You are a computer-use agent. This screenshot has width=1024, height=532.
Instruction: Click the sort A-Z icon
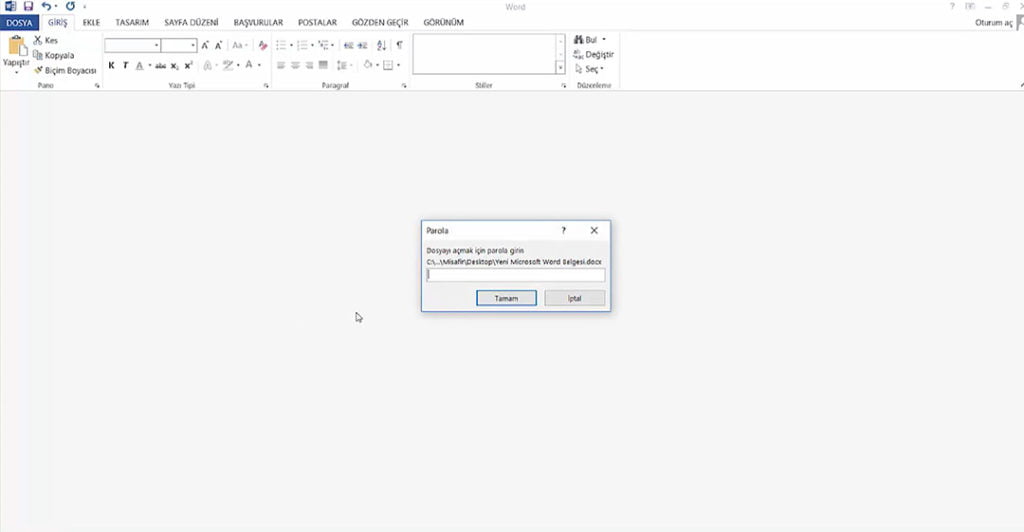click(x=381, y=45)
